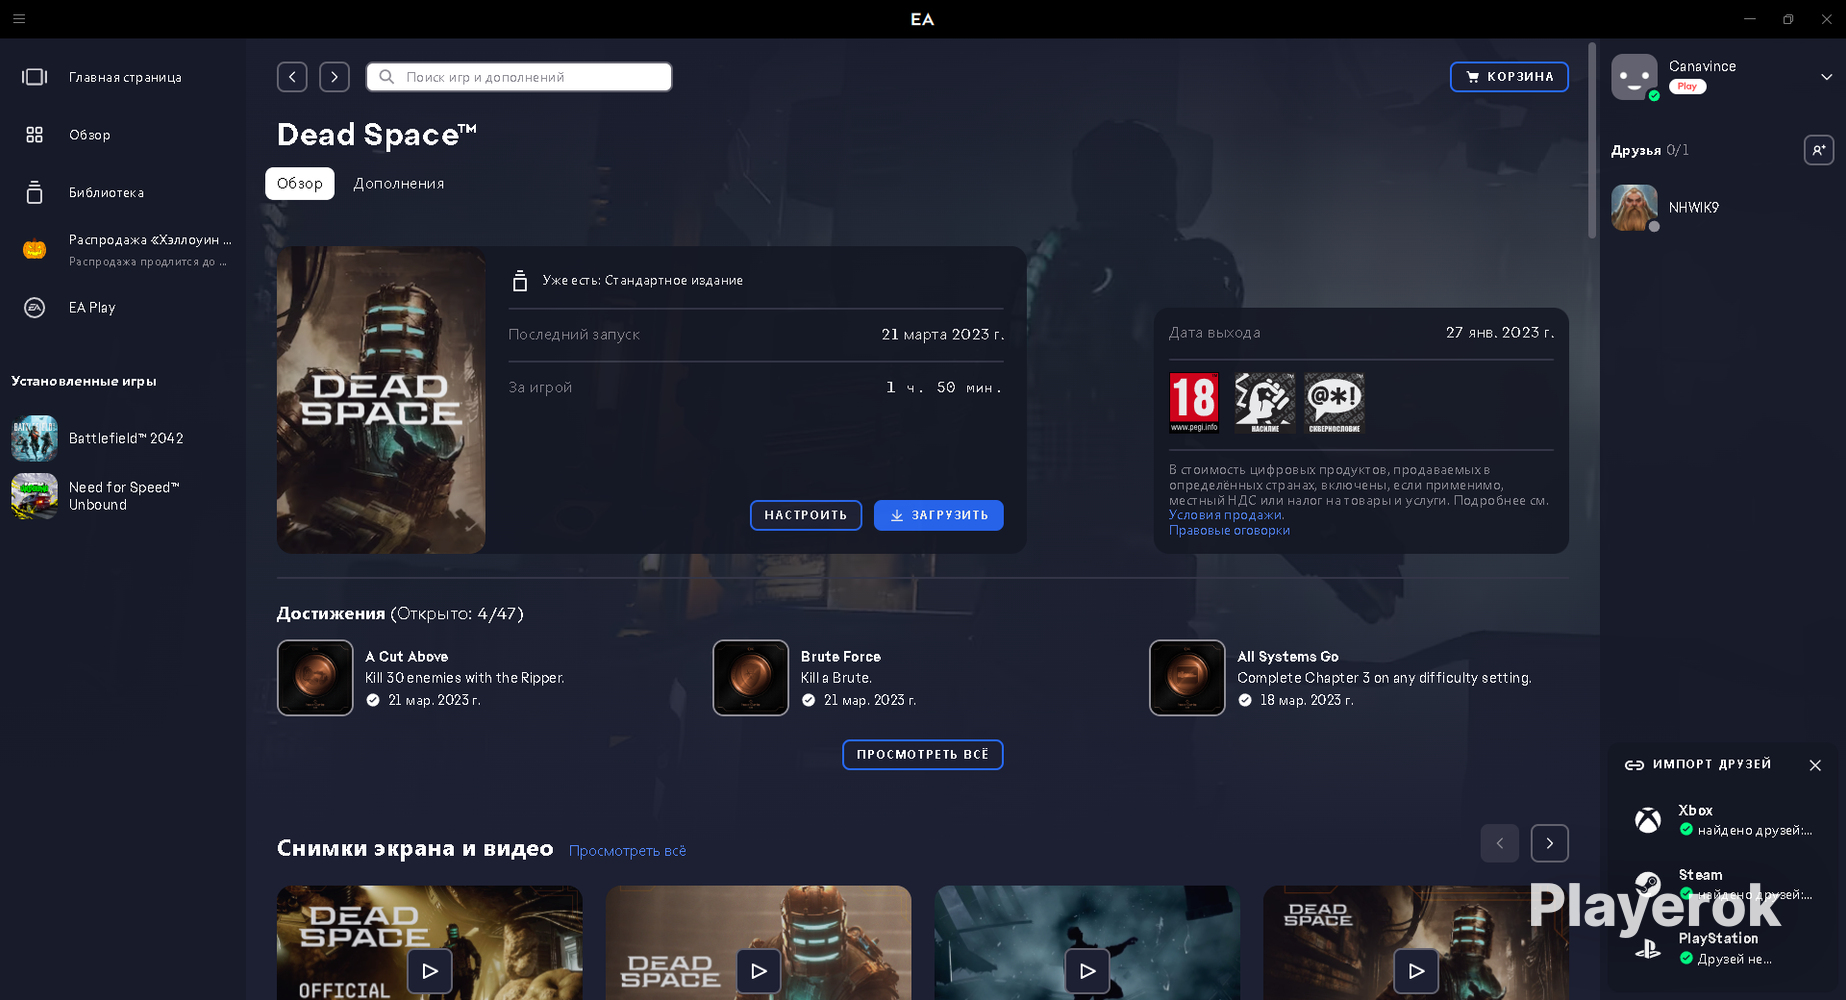The image size is (1846, 1000).
Task: Click the PEGI 18 rating icon
Action: tap(1194, 403)
